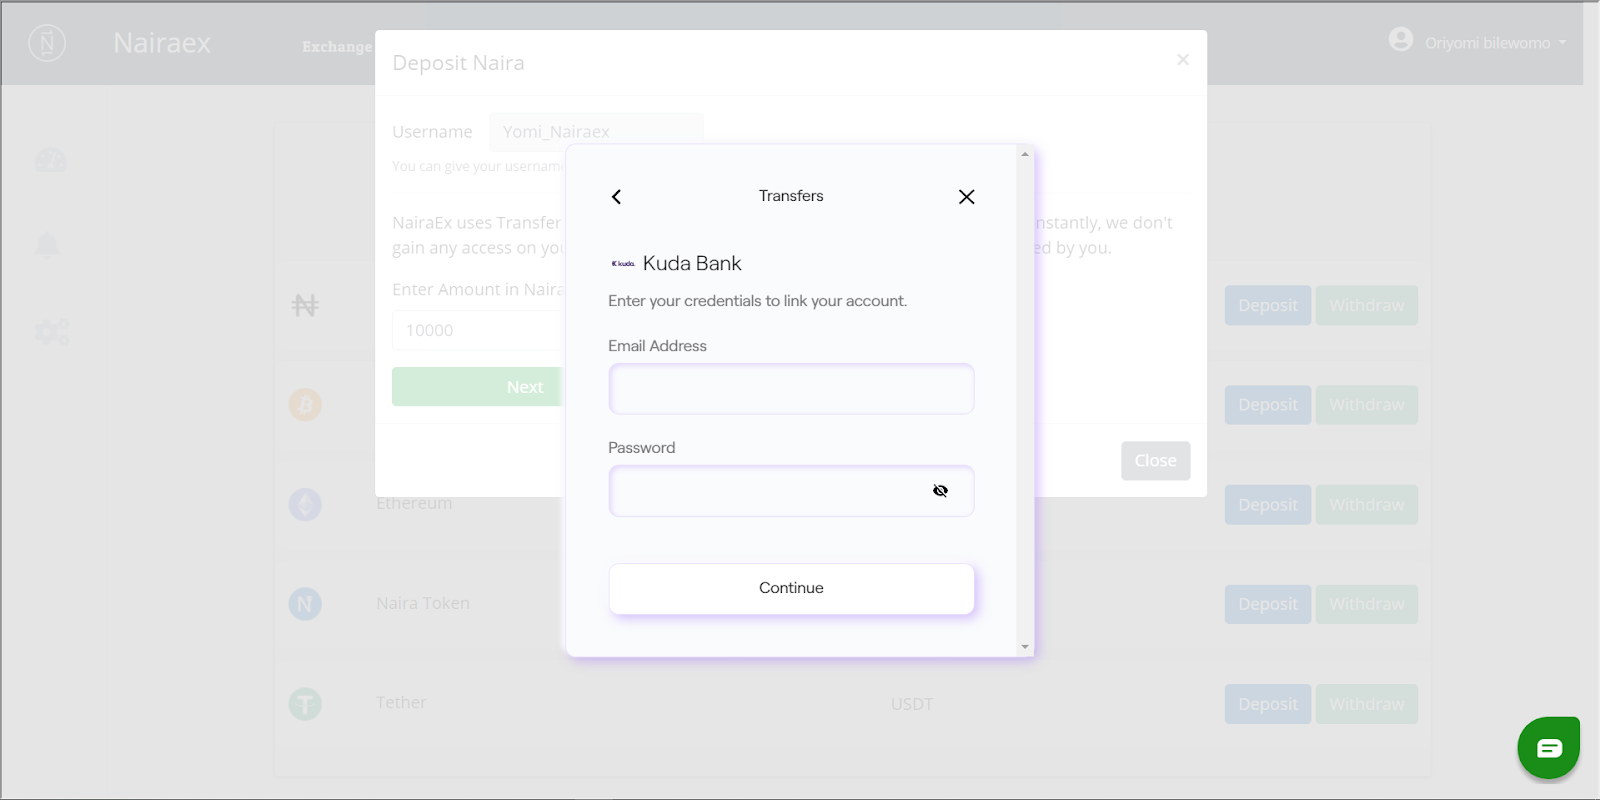The width and height of the screenshot is (1600, 800).
Task: Click the Transfers popup scroll up arrow
Action: pos(1025,154)
